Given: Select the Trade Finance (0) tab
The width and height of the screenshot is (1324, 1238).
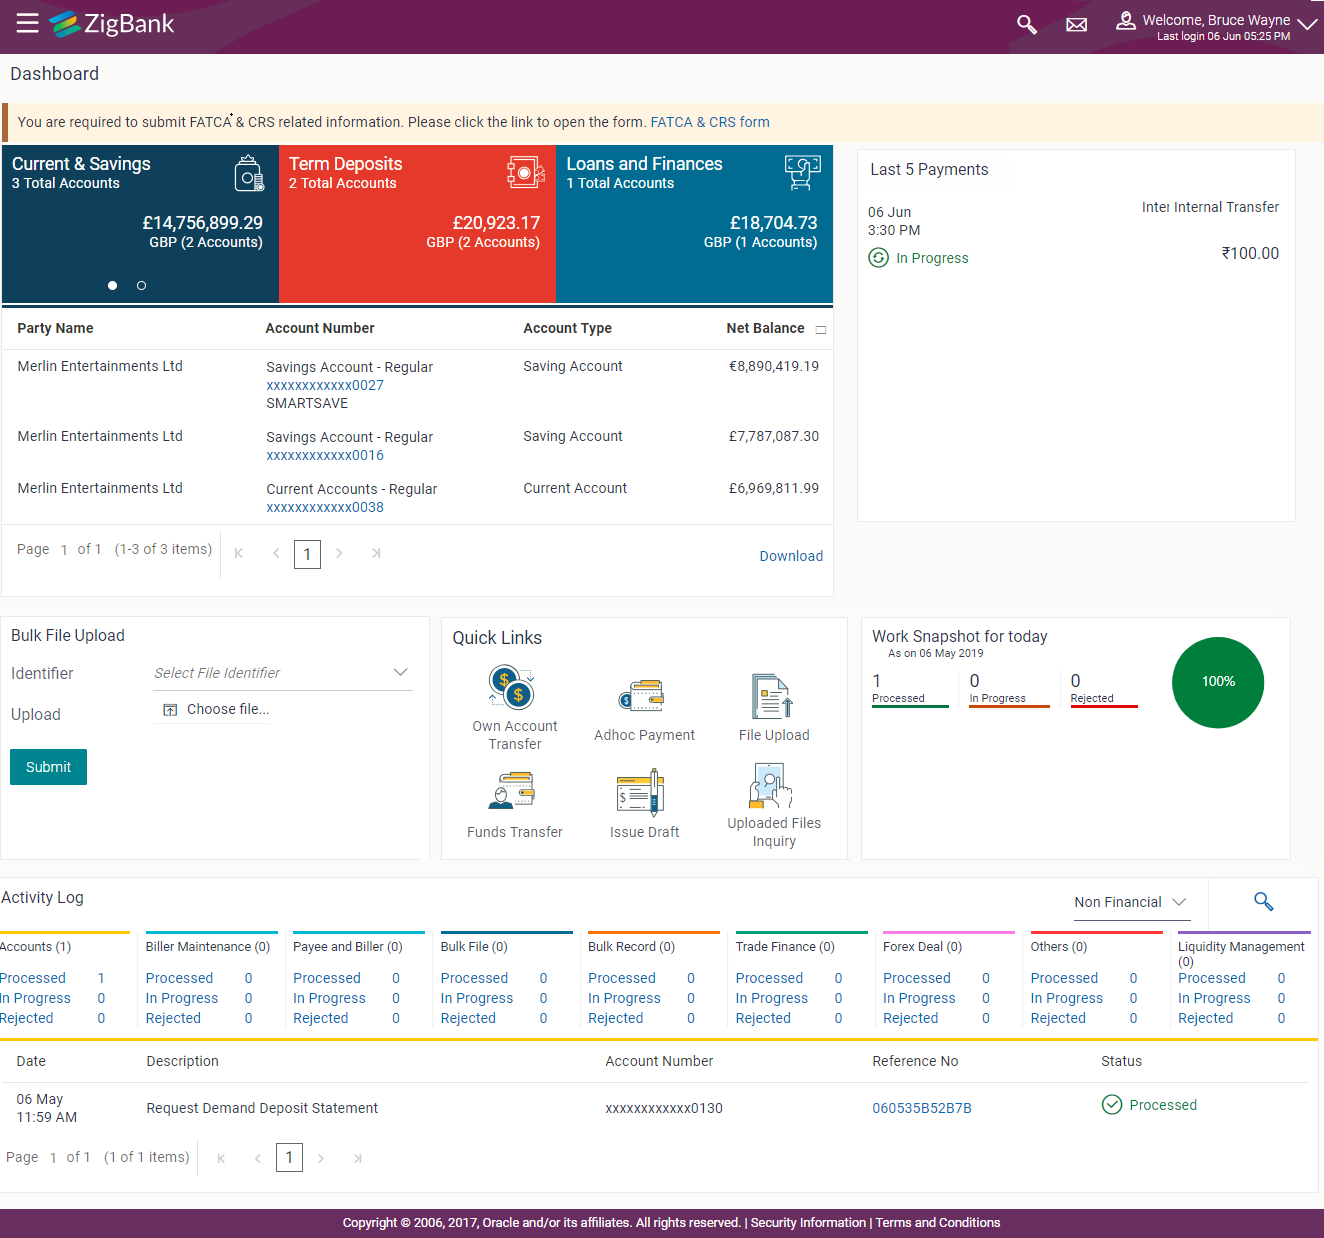Looking at the screenshot, I should click(785, 946).
